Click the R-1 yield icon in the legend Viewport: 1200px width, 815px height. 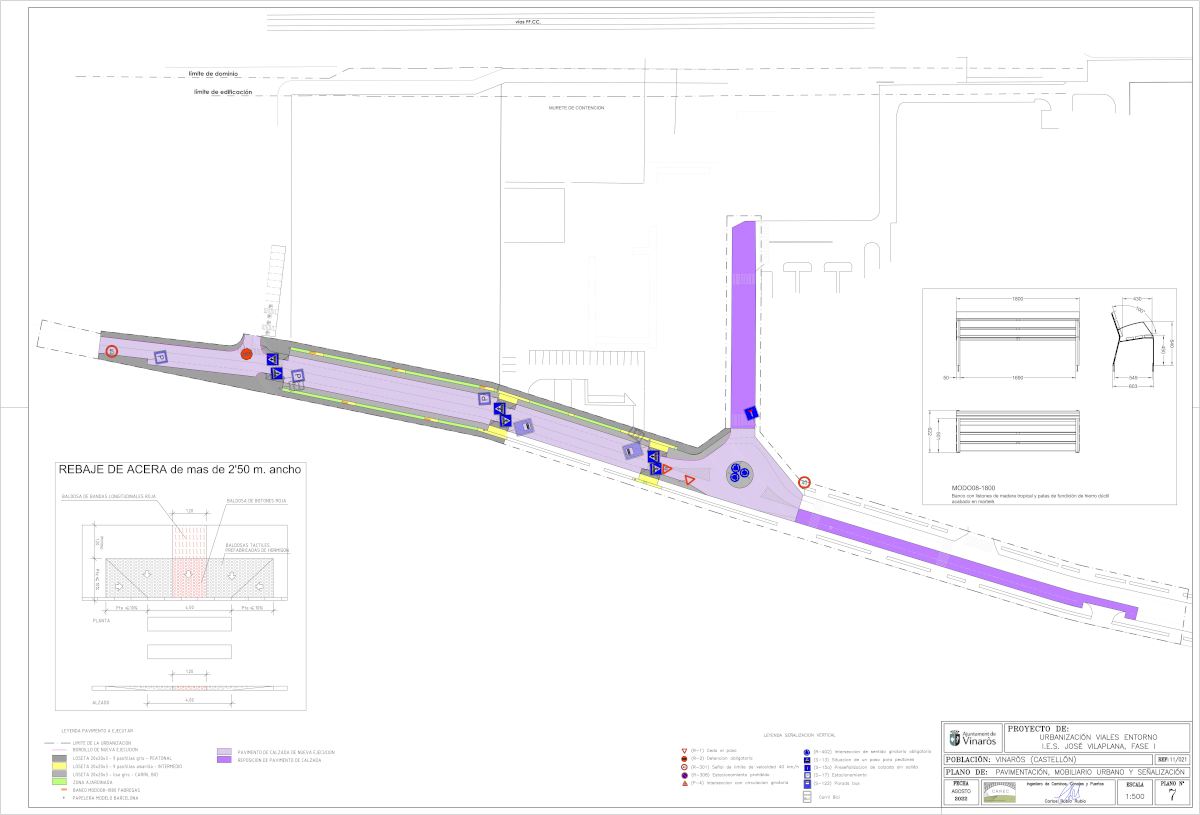683,750
